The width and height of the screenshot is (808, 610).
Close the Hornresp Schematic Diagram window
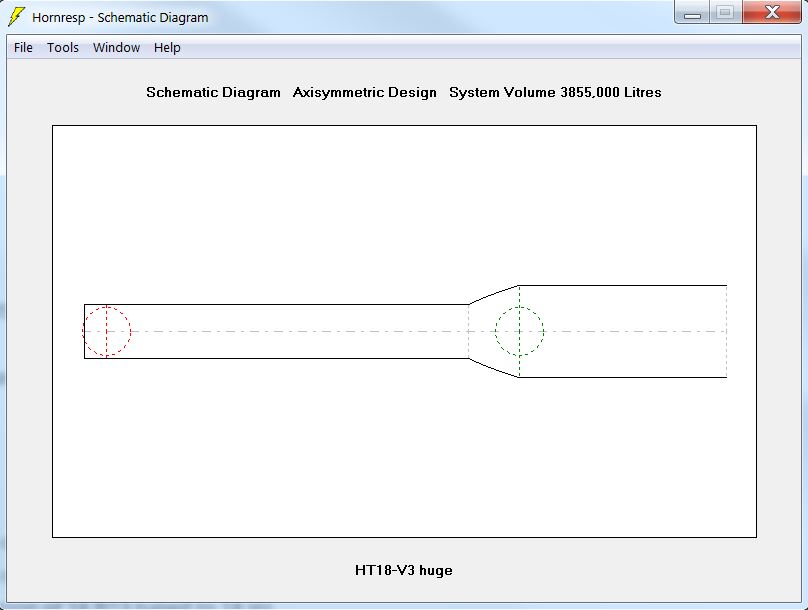pyautogui.click(x=771, y=12)
